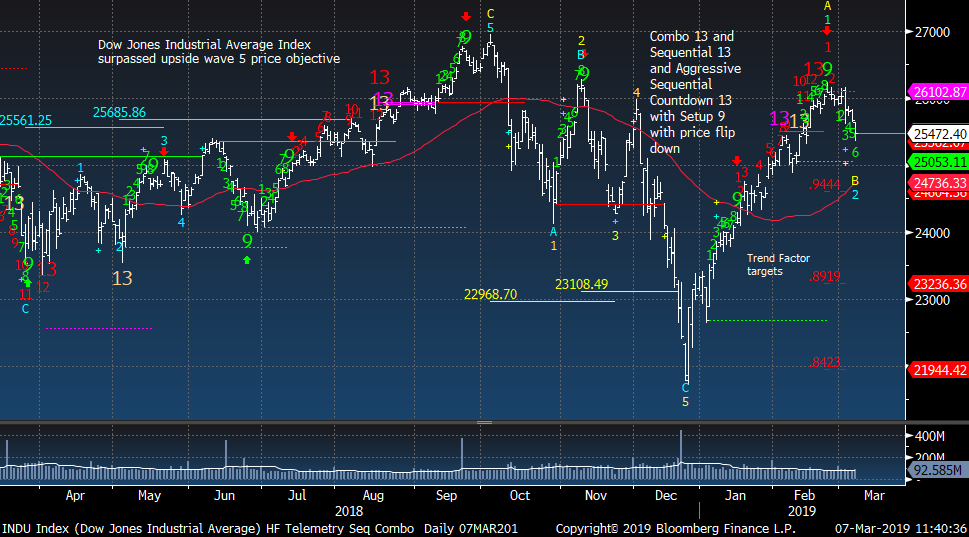
Task: Click the large red 13 marker above August bars
Action: pyautogui.click(x=379, y=77)
